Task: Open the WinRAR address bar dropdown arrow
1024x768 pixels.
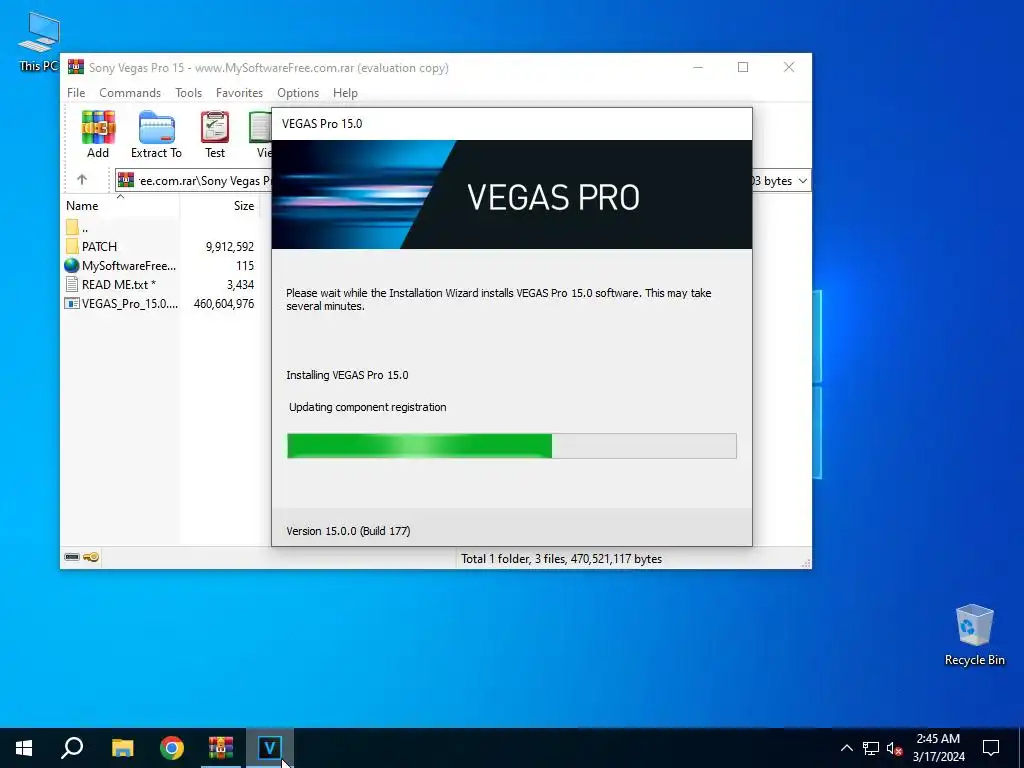Action: point(803,181)
